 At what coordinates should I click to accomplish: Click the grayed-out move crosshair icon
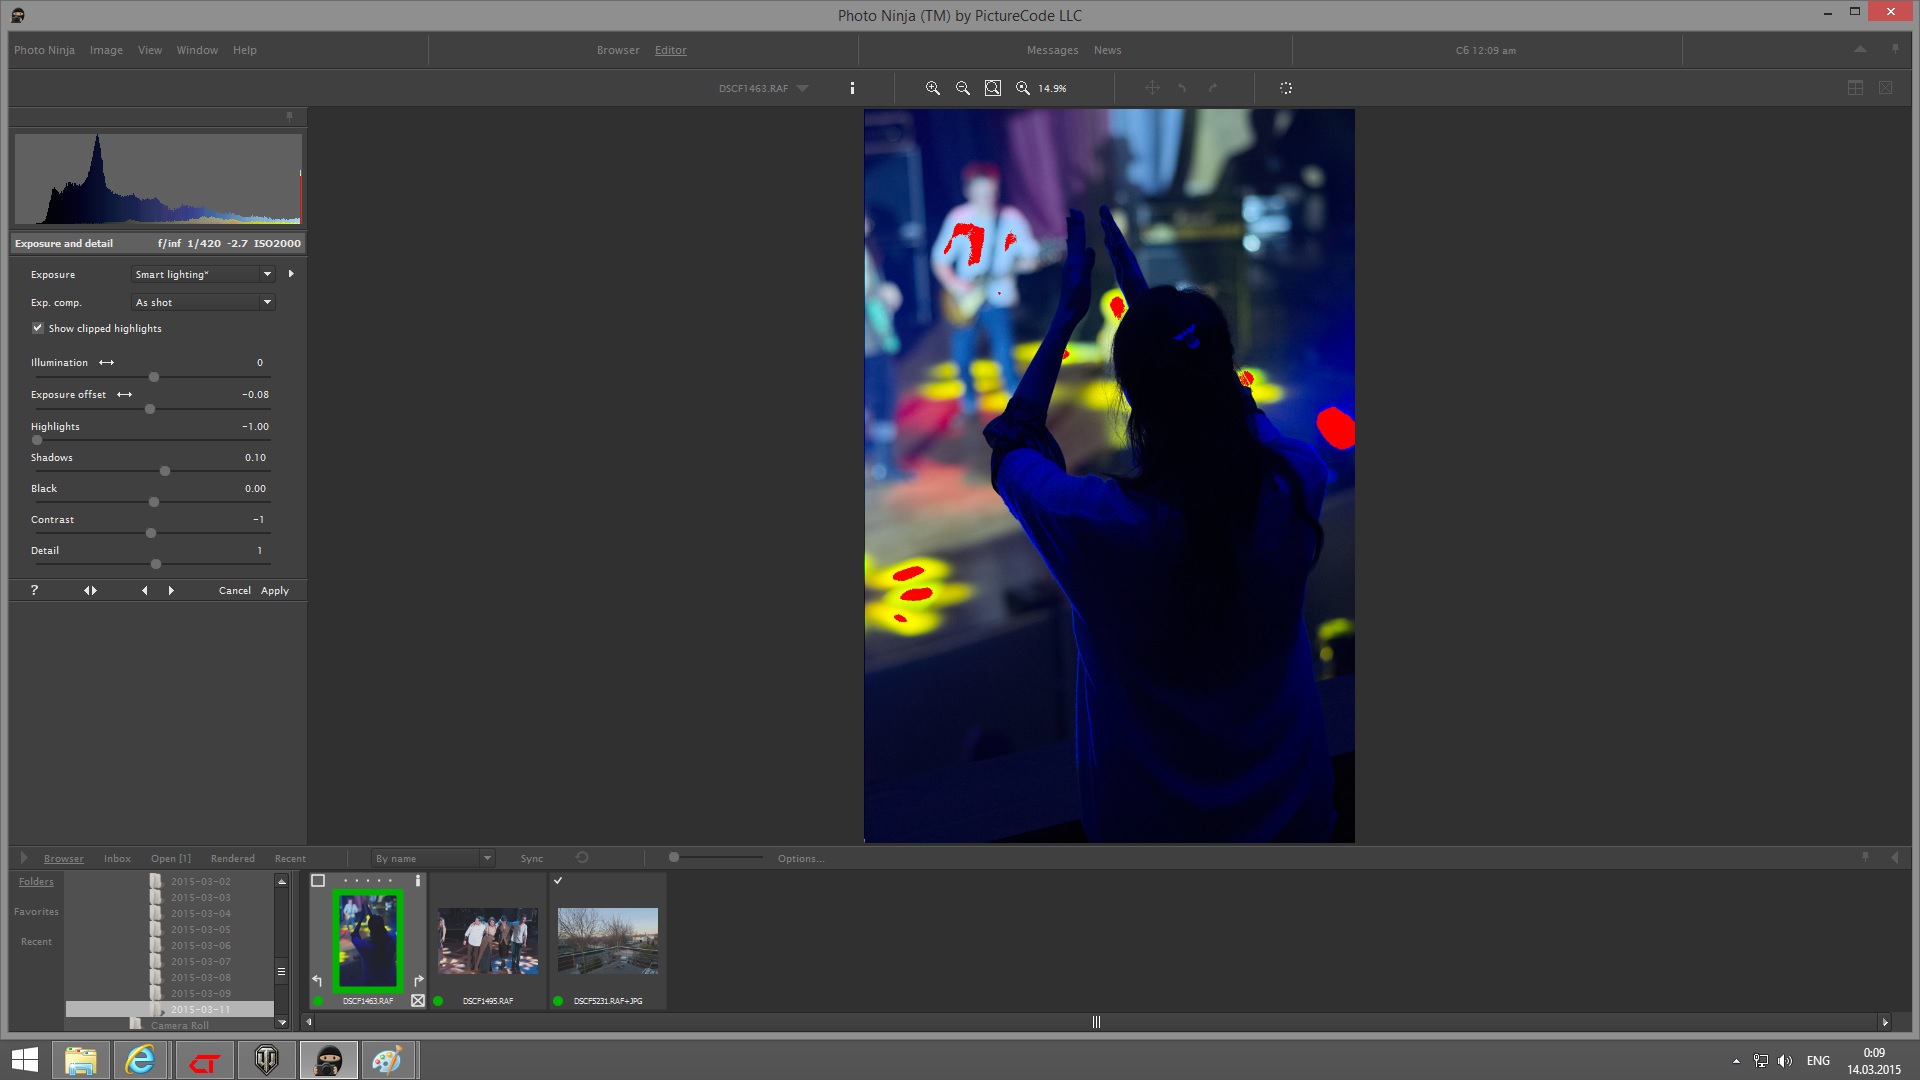pos(1152,88)
